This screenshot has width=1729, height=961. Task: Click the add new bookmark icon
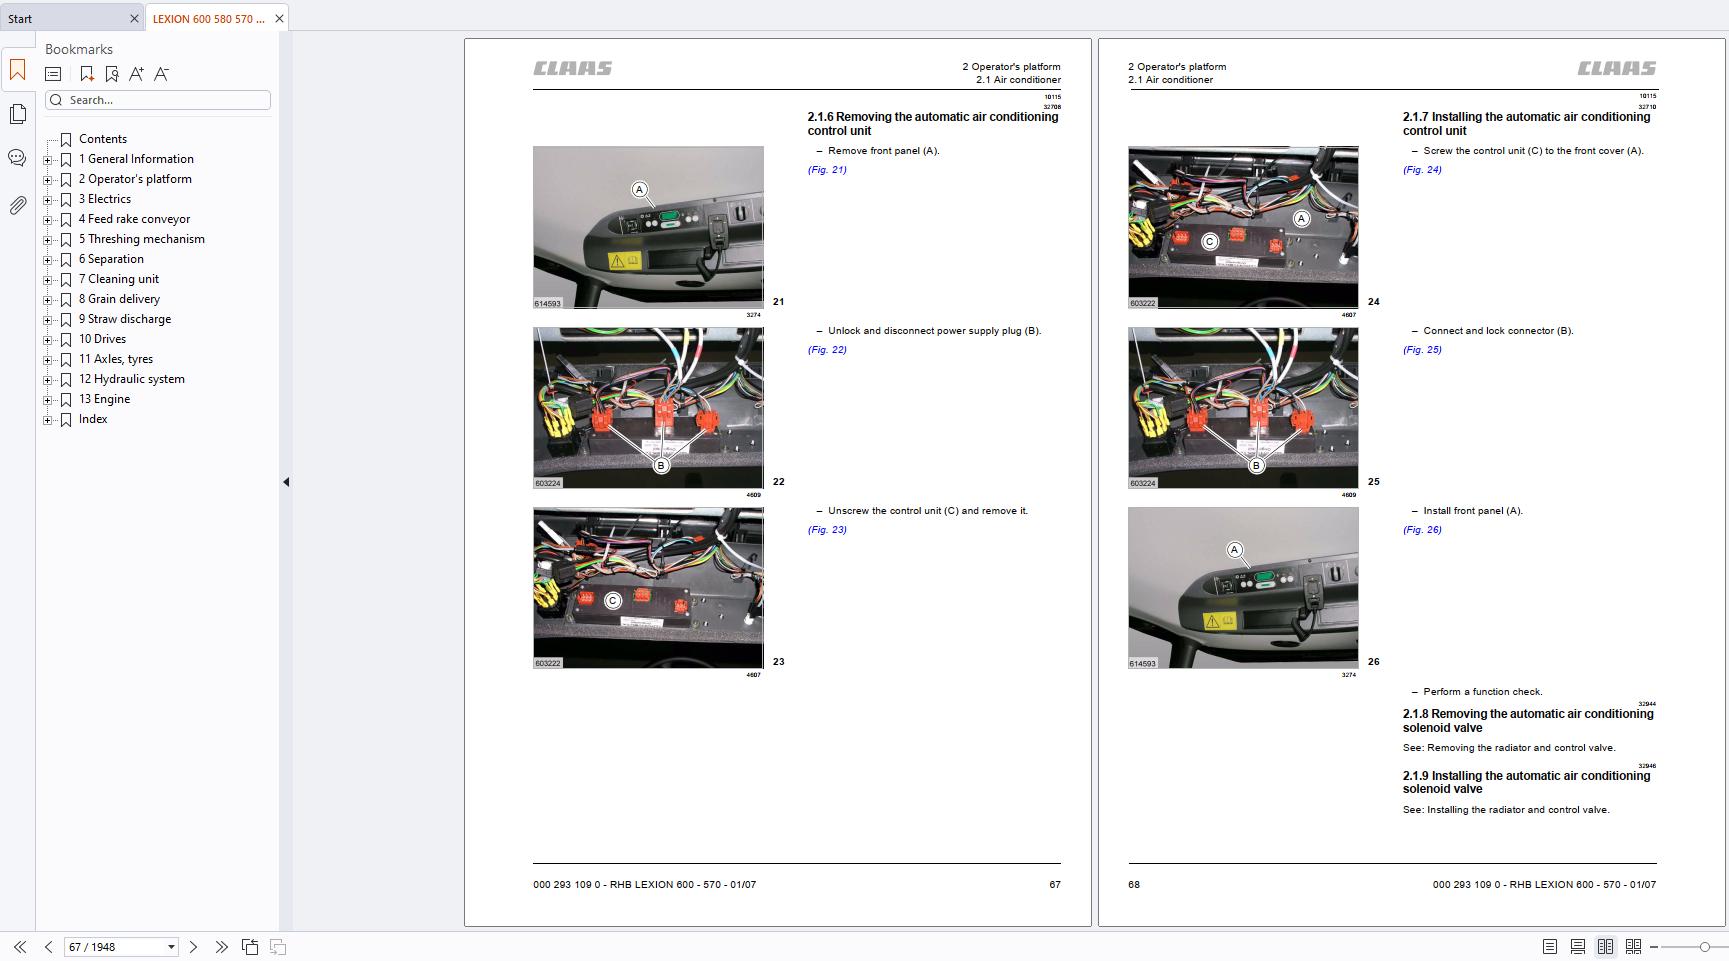pos(87,74)
